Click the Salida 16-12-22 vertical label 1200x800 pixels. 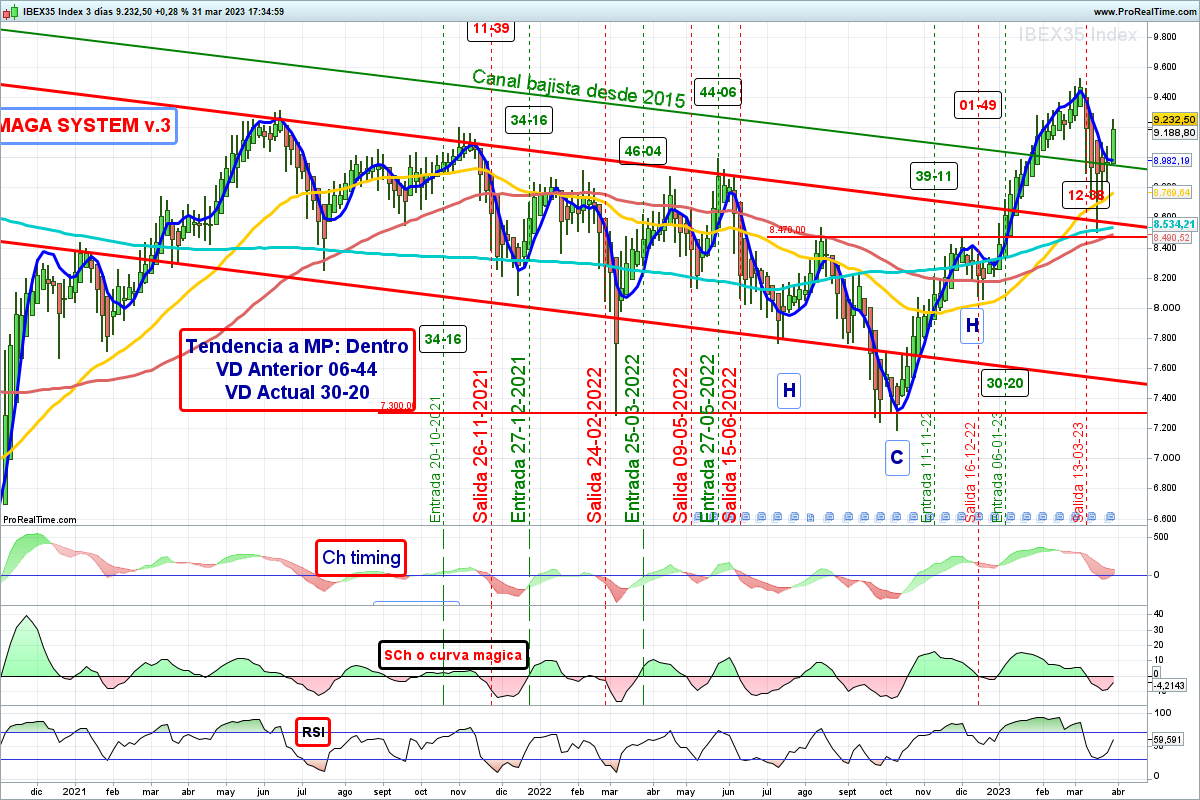970,471
